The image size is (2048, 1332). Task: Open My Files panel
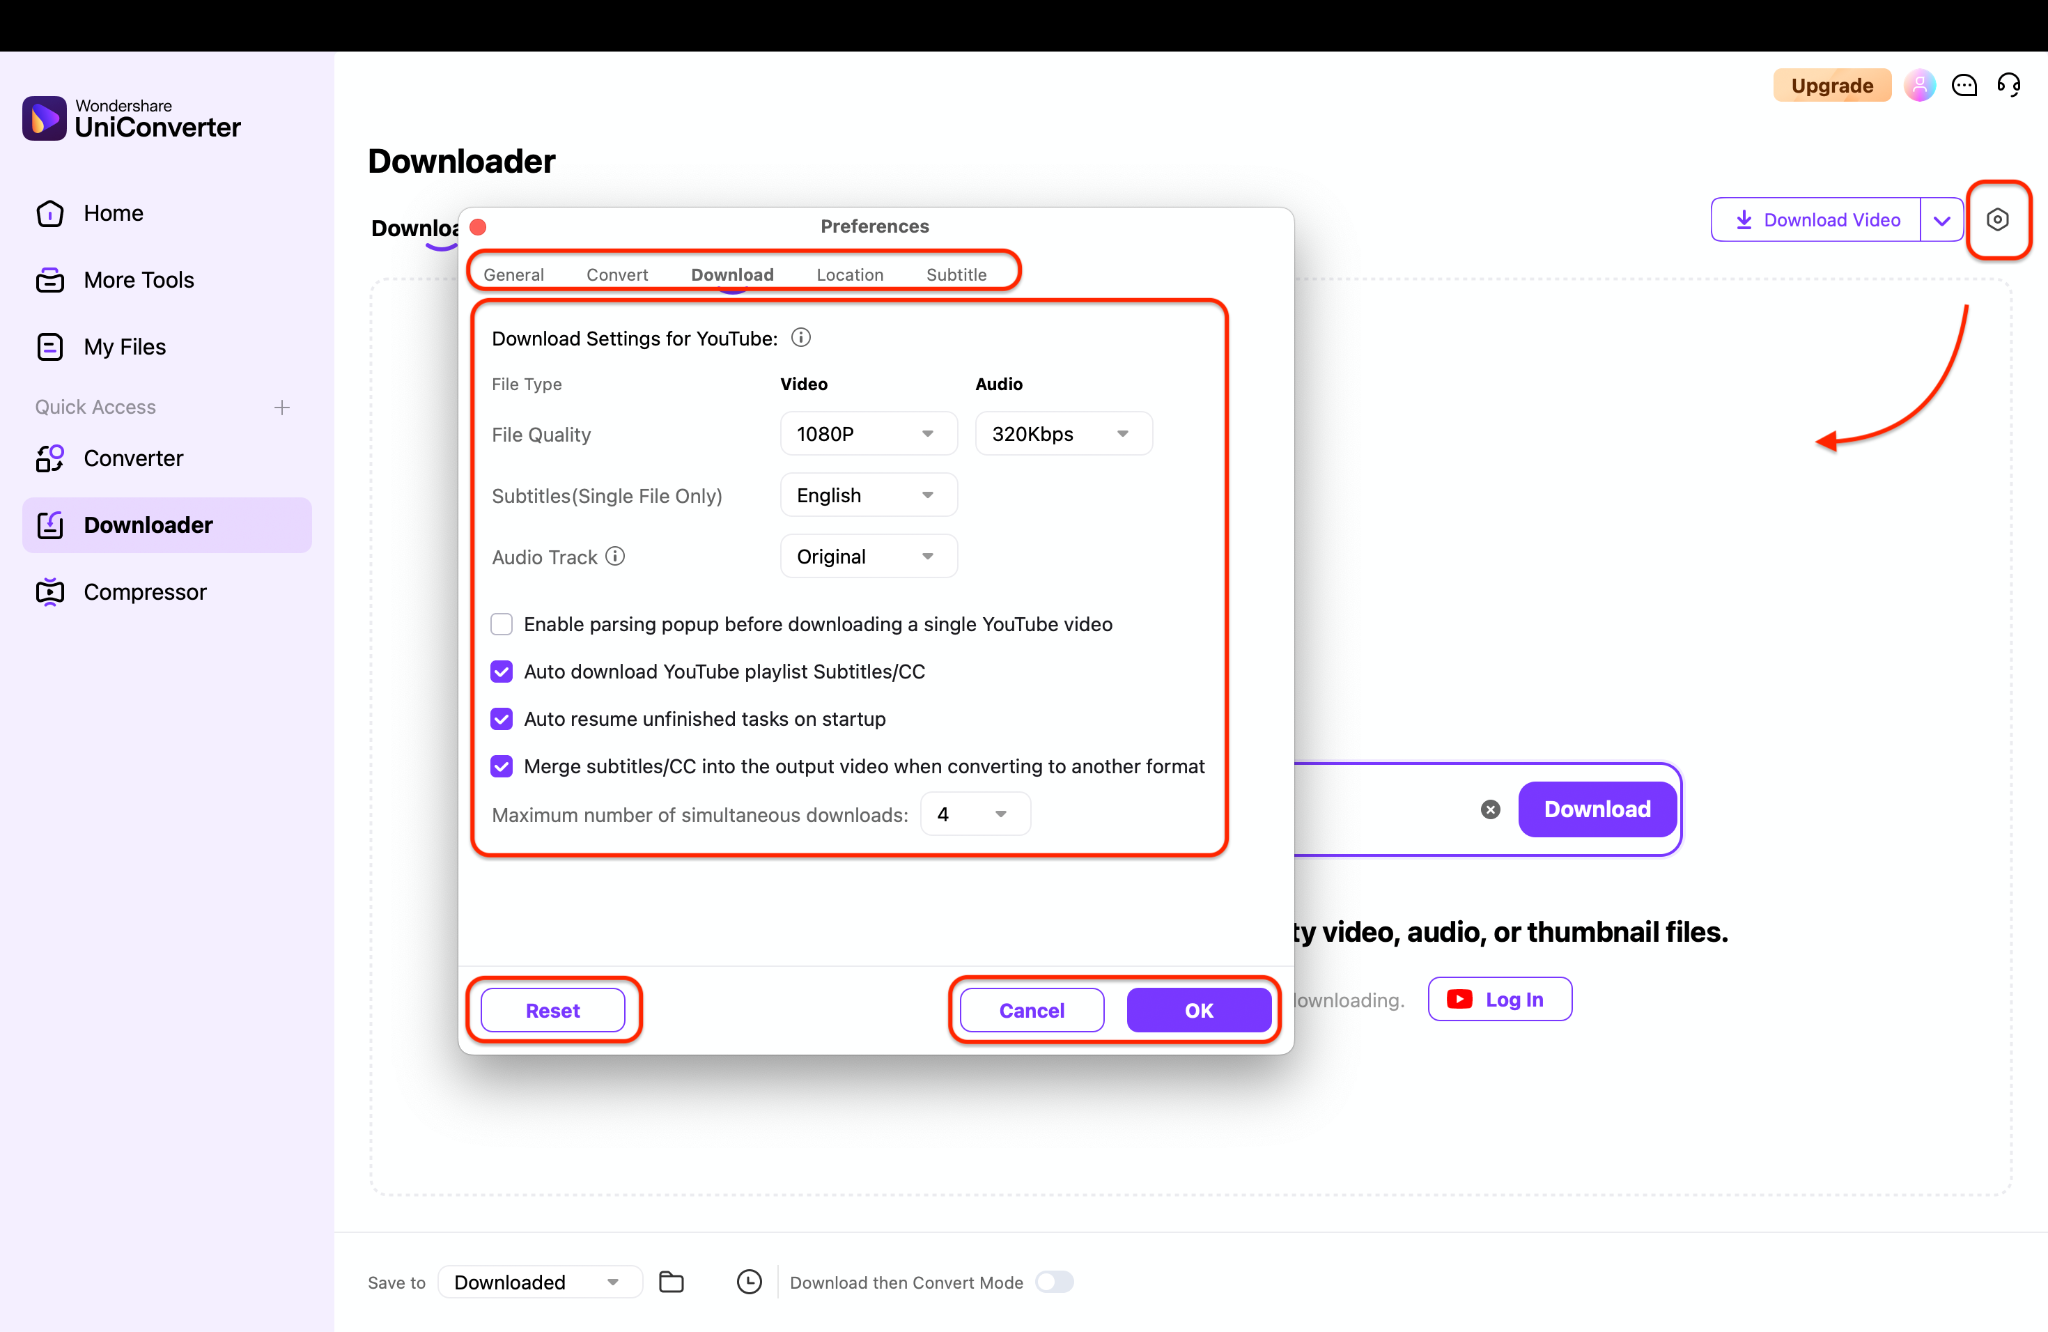point(123,346)
